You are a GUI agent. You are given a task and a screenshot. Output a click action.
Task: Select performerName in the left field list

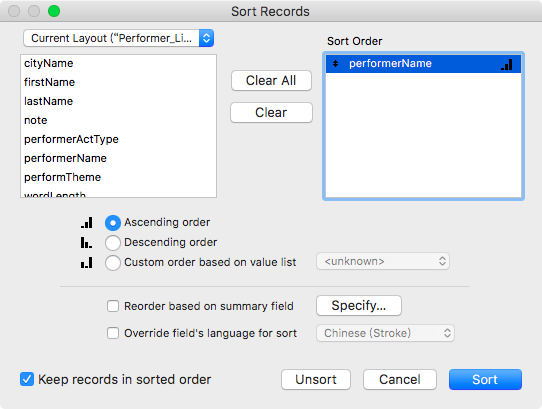[119, 158]
